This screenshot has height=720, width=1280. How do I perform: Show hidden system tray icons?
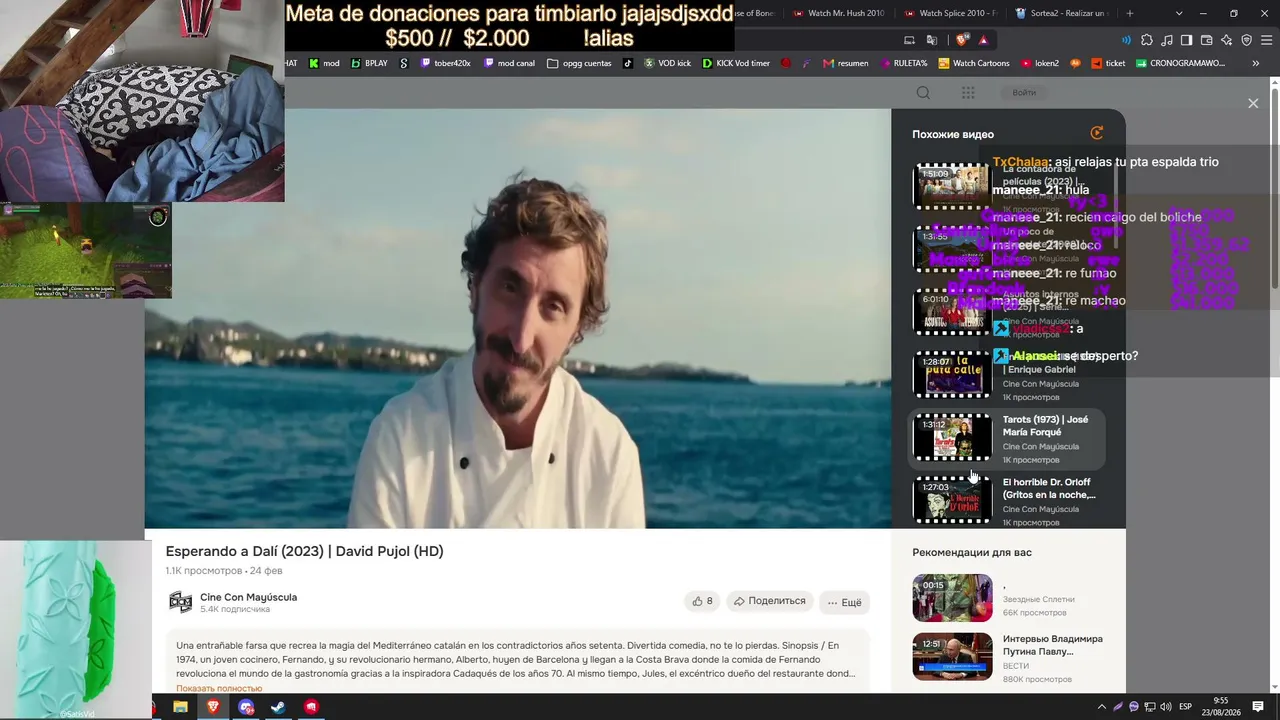point(1102,707)
